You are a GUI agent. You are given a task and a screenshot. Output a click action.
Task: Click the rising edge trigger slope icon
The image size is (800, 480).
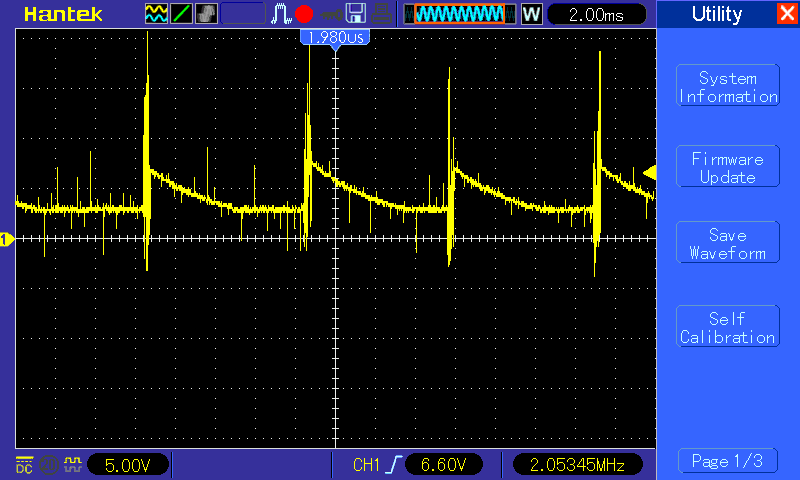394,465
